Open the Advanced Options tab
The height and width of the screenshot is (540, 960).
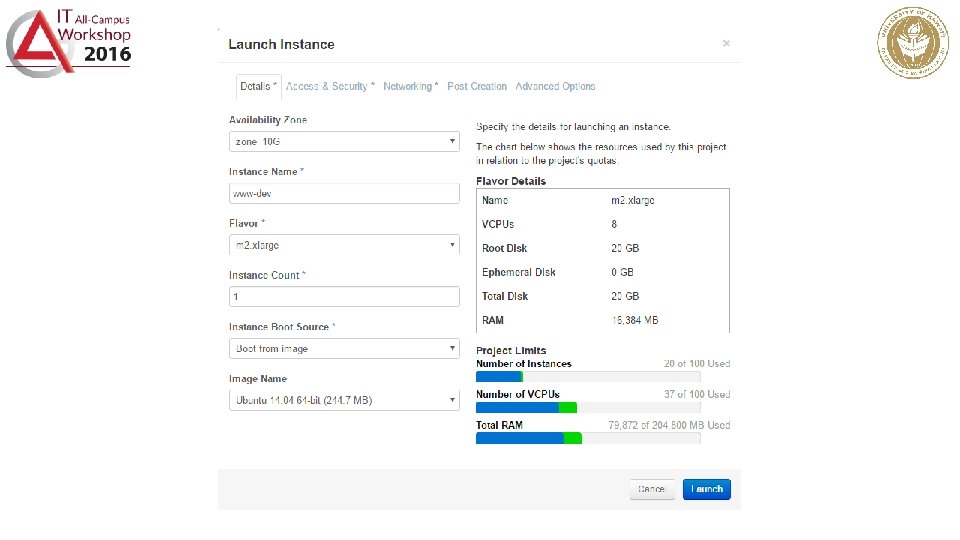pos(555,86)
